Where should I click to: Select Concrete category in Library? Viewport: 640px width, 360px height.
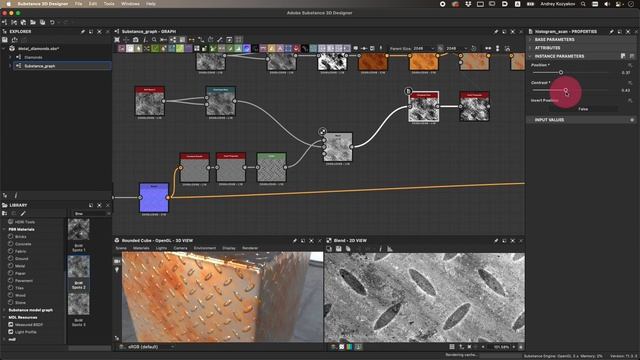click(x=23, y=244)
